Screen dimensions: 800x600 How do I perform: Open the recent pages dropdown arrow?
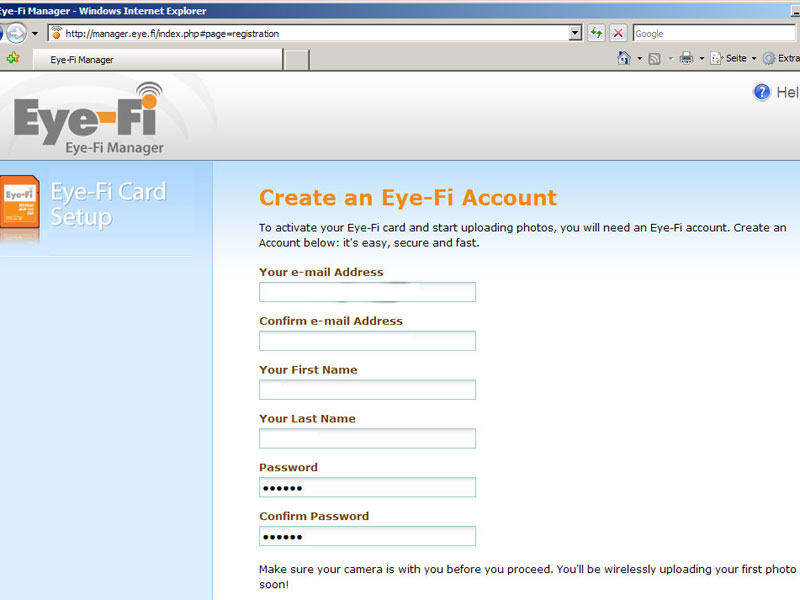[35, 34]
